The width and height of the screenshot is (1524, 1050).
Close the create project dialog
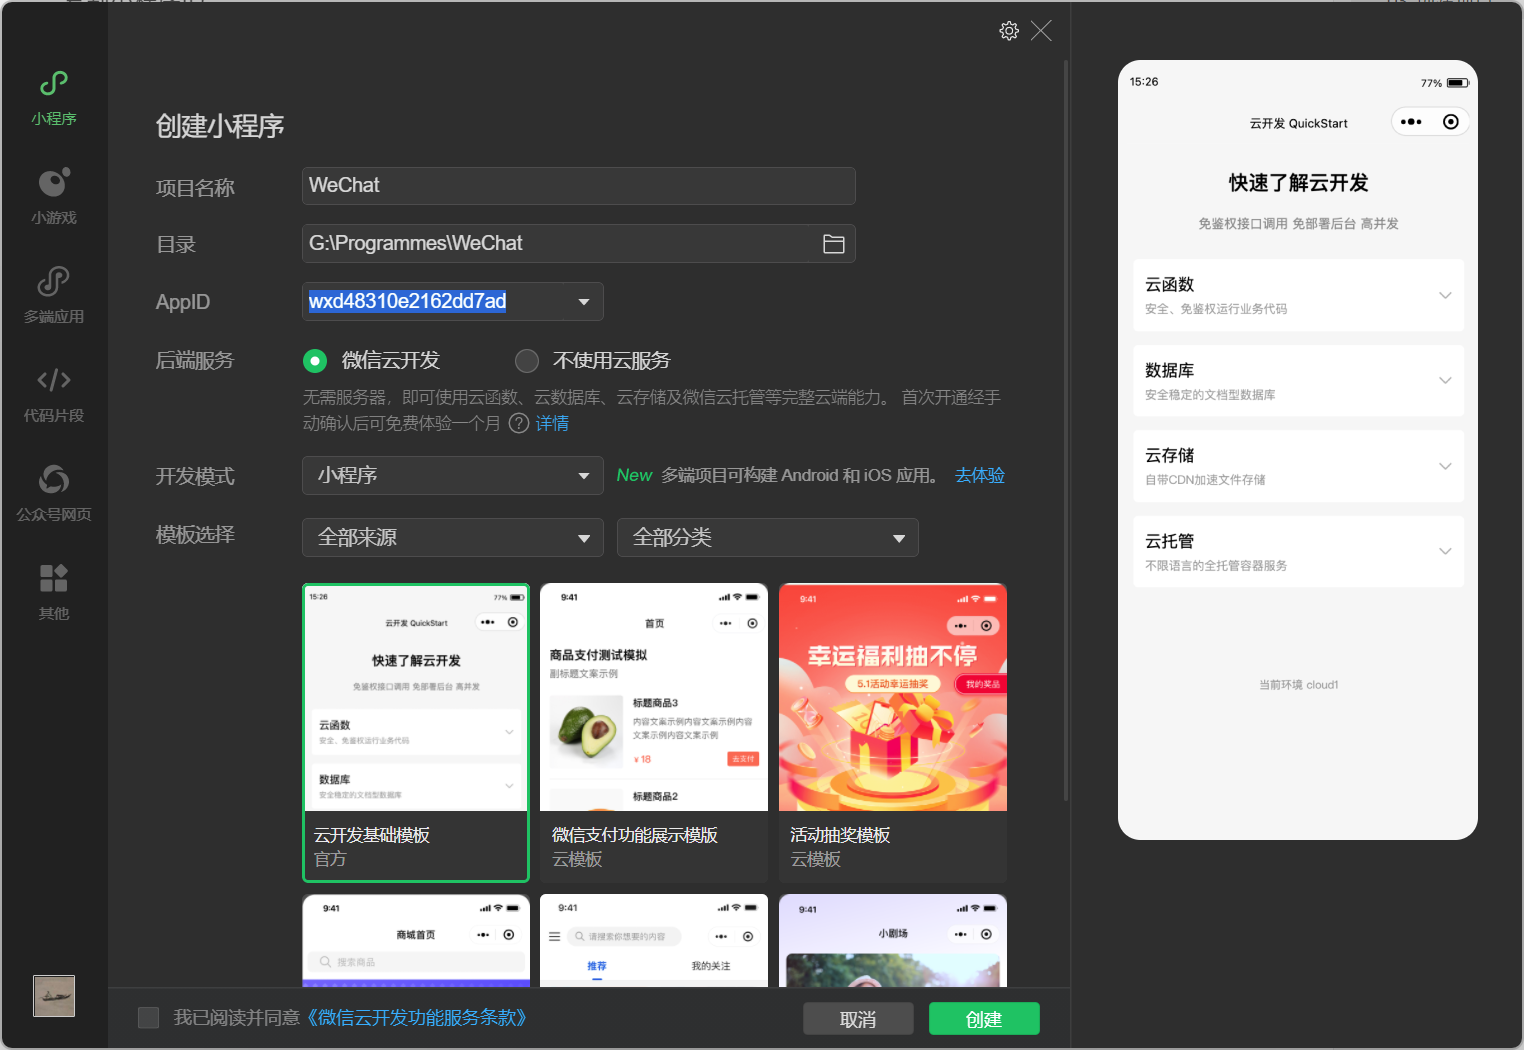(x=1041, y=31)
